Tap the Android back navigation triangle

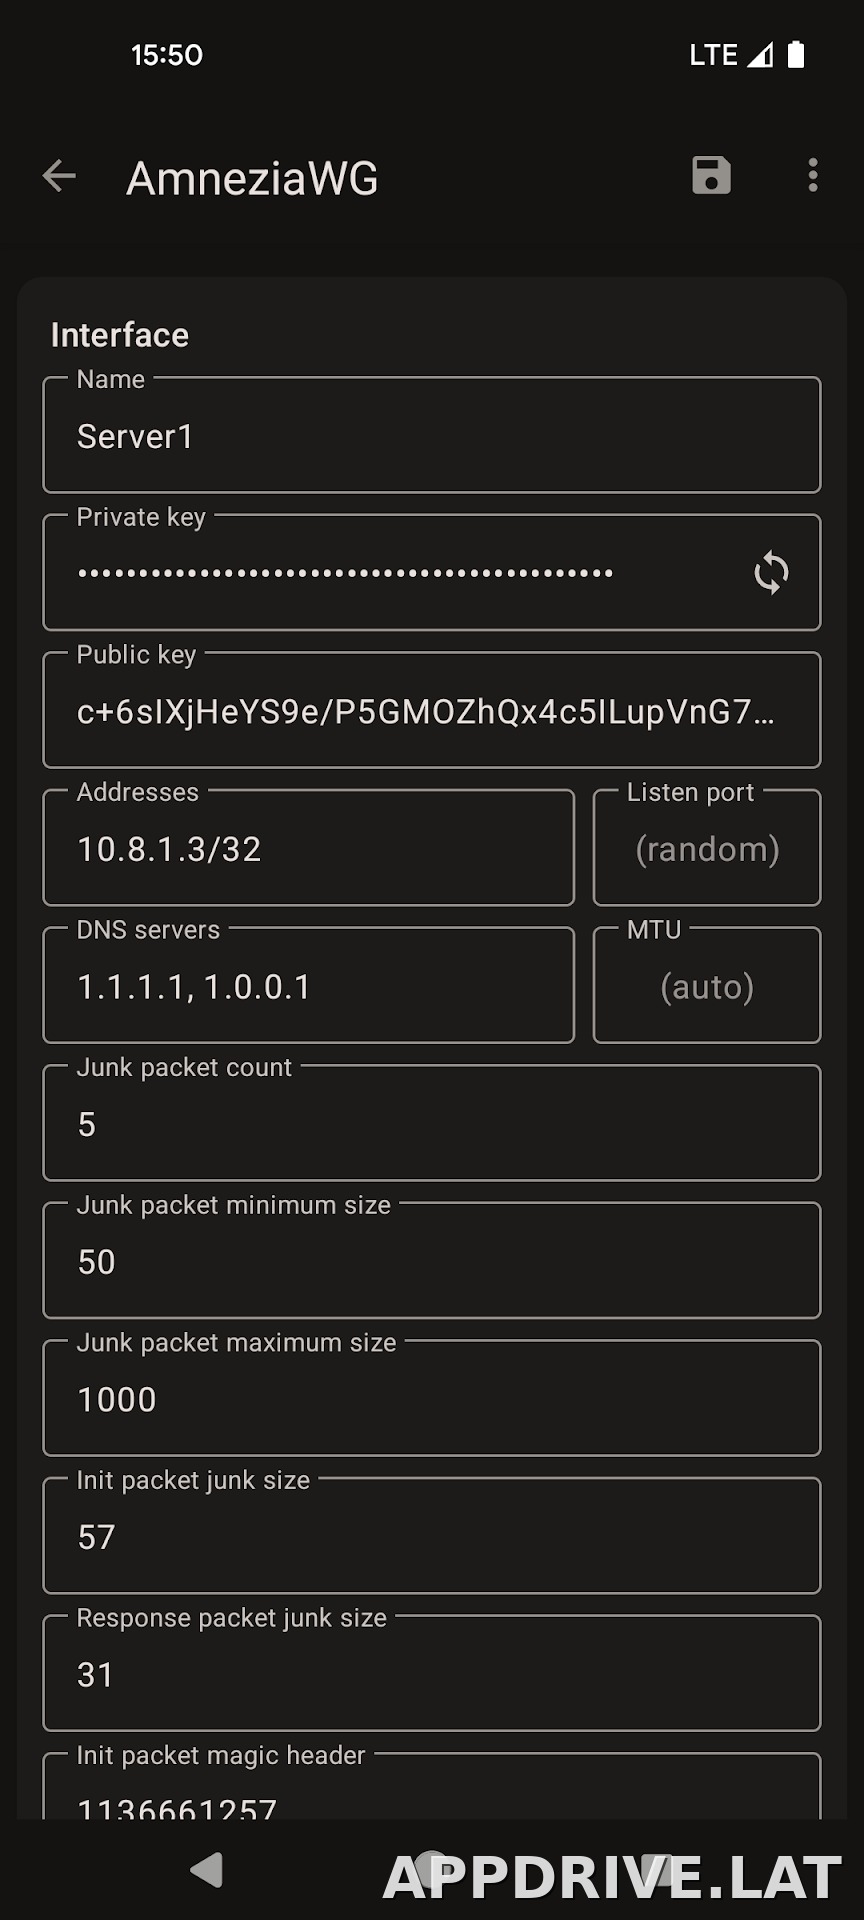206,1869
